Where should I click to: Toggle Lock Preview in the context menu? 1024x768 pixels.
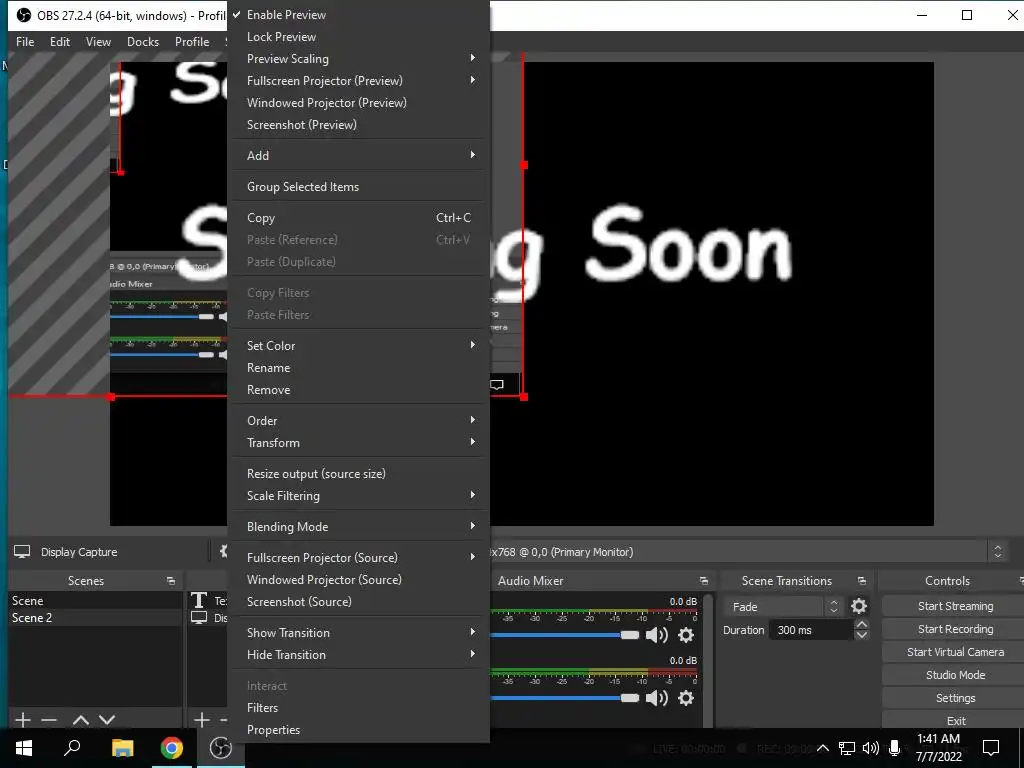coord(359,37)
